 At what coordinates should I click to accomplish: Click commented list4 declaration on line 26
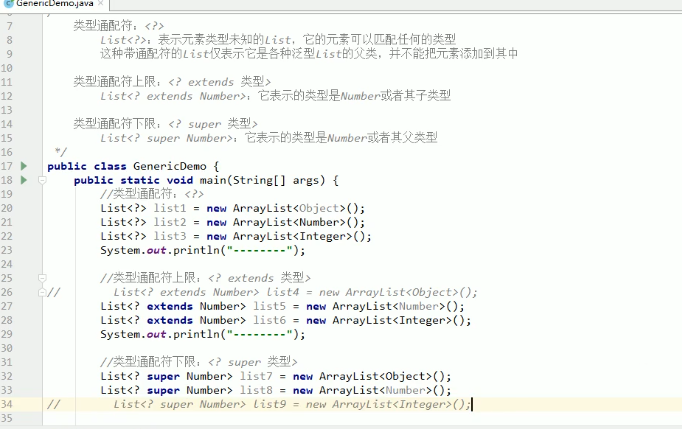tap(295, 292)
